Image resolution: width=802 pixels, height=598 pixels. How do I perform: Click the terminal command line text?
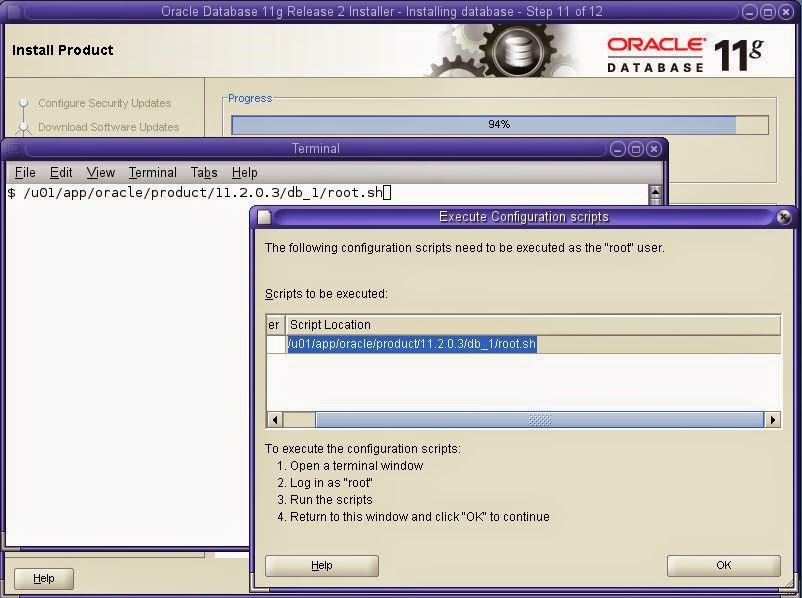pos(203,192)
